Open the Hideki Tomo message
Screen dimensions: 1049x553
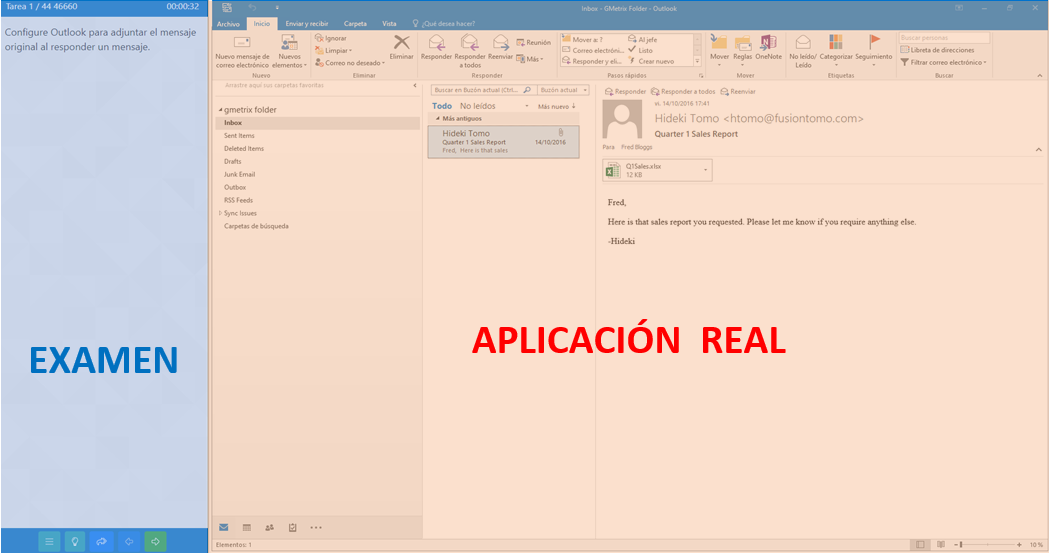click(503, 142)
